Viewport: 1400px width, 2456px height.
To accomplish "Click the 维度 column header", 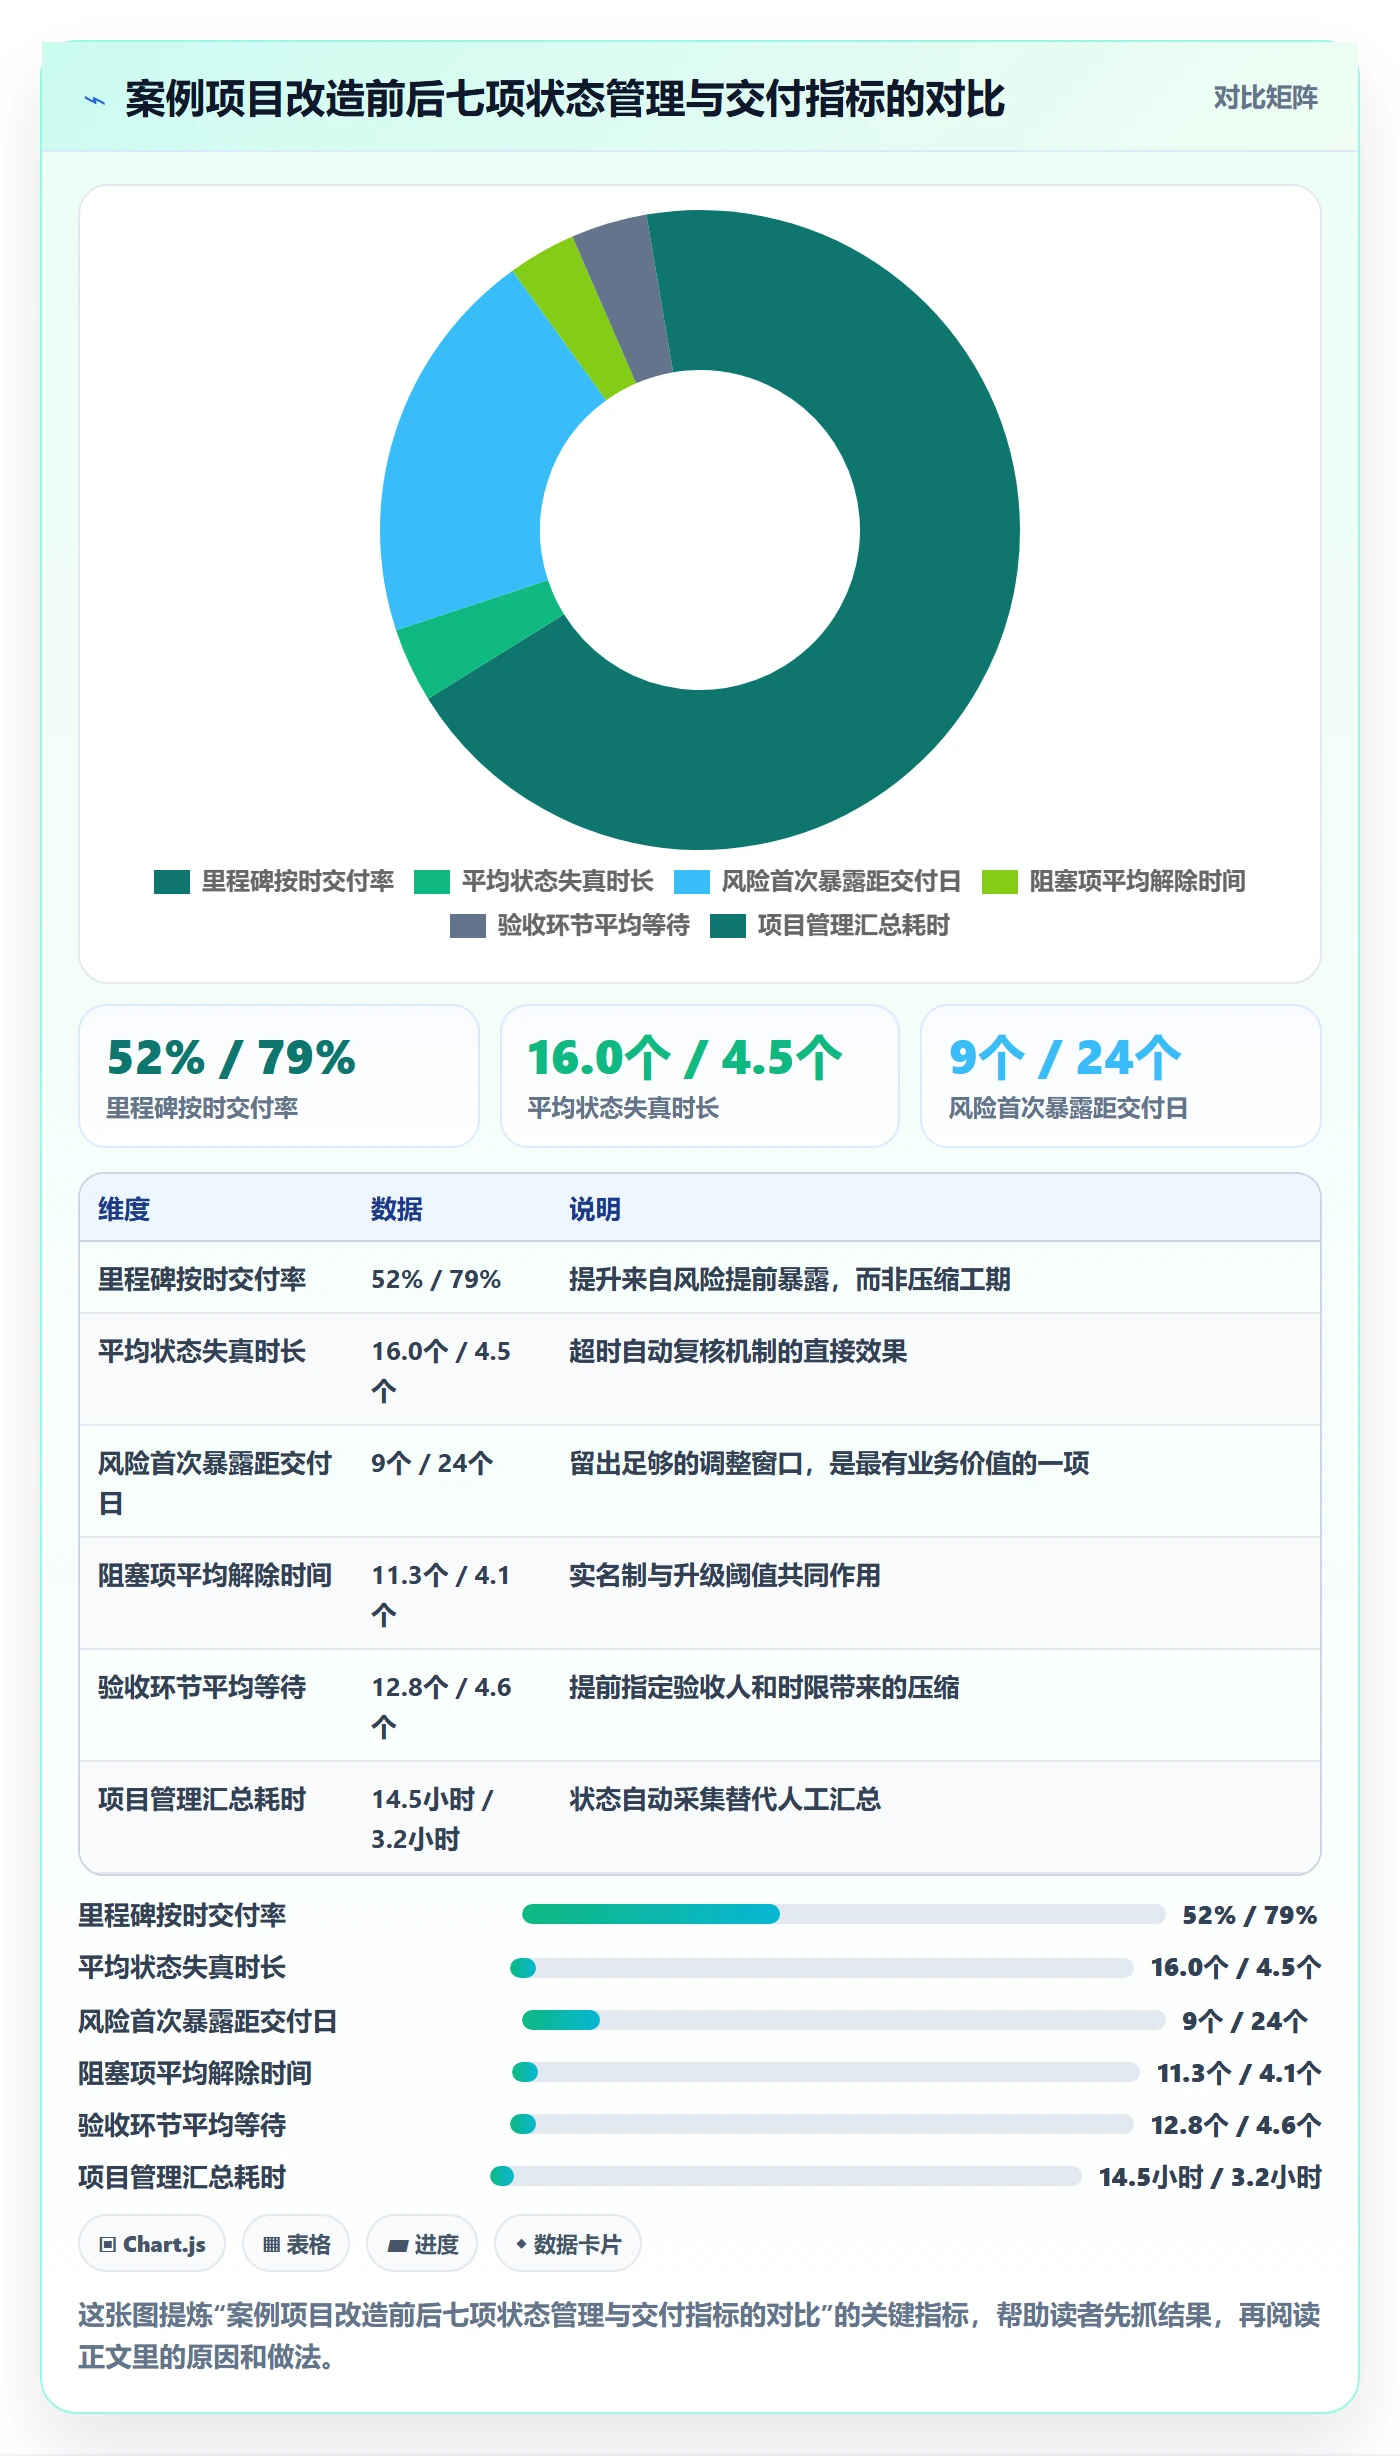I will pyautogui.click(x=124, y=1209).
